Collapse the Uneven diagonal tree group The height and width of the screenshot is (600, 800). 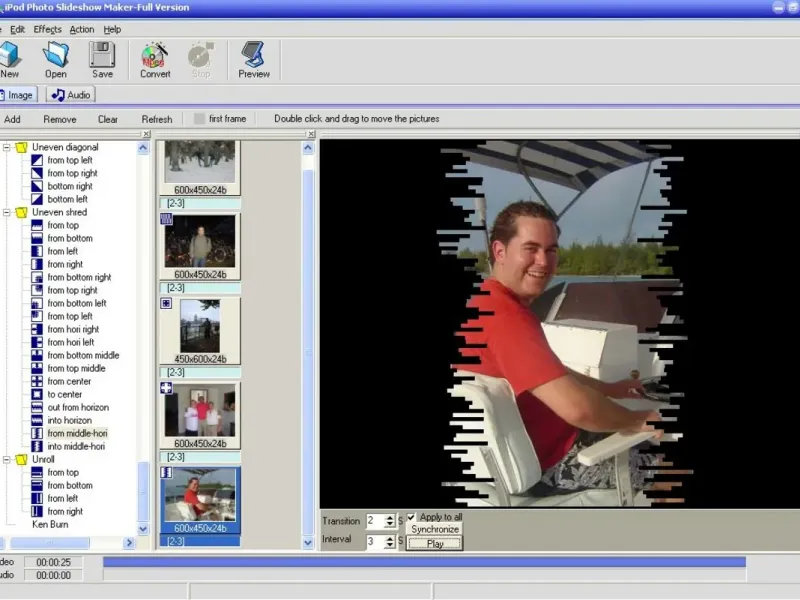point(6,147)
